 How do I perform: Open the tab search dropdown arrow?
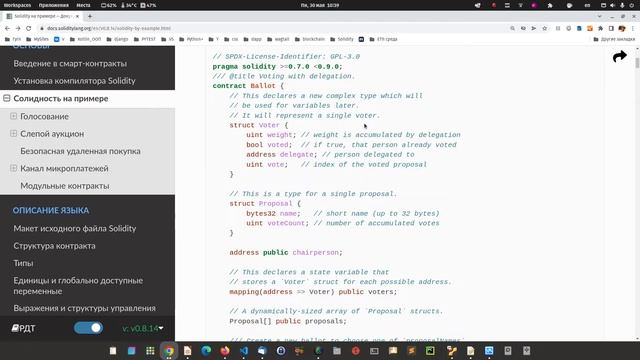(x=600, y=16)
